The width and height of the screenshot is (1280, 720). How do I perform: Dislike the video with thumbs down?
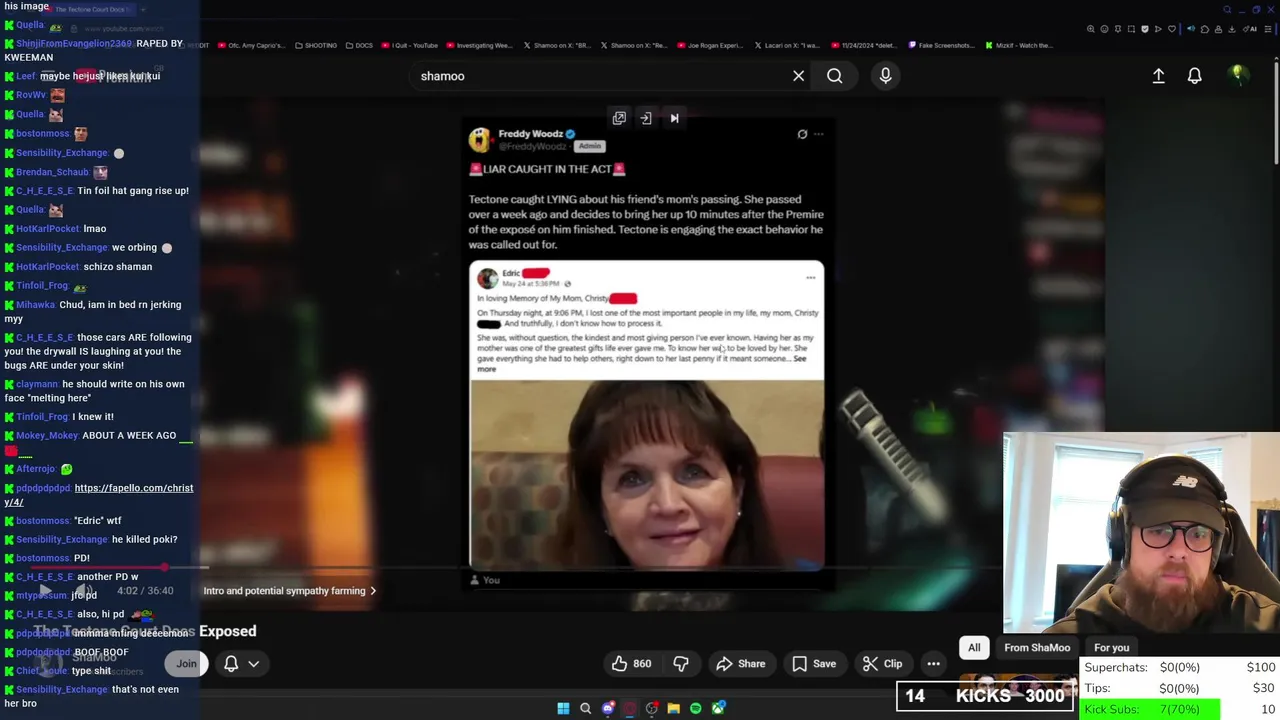tap(681, 663)
